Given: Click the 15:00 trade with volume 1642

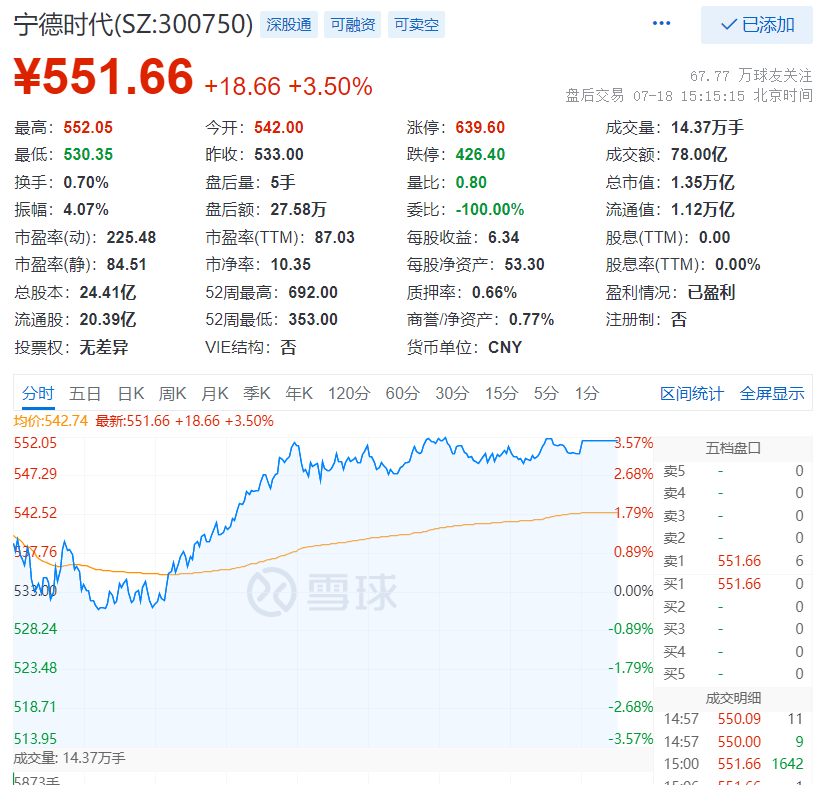Looking at the screenshot, I should point(733,764).
